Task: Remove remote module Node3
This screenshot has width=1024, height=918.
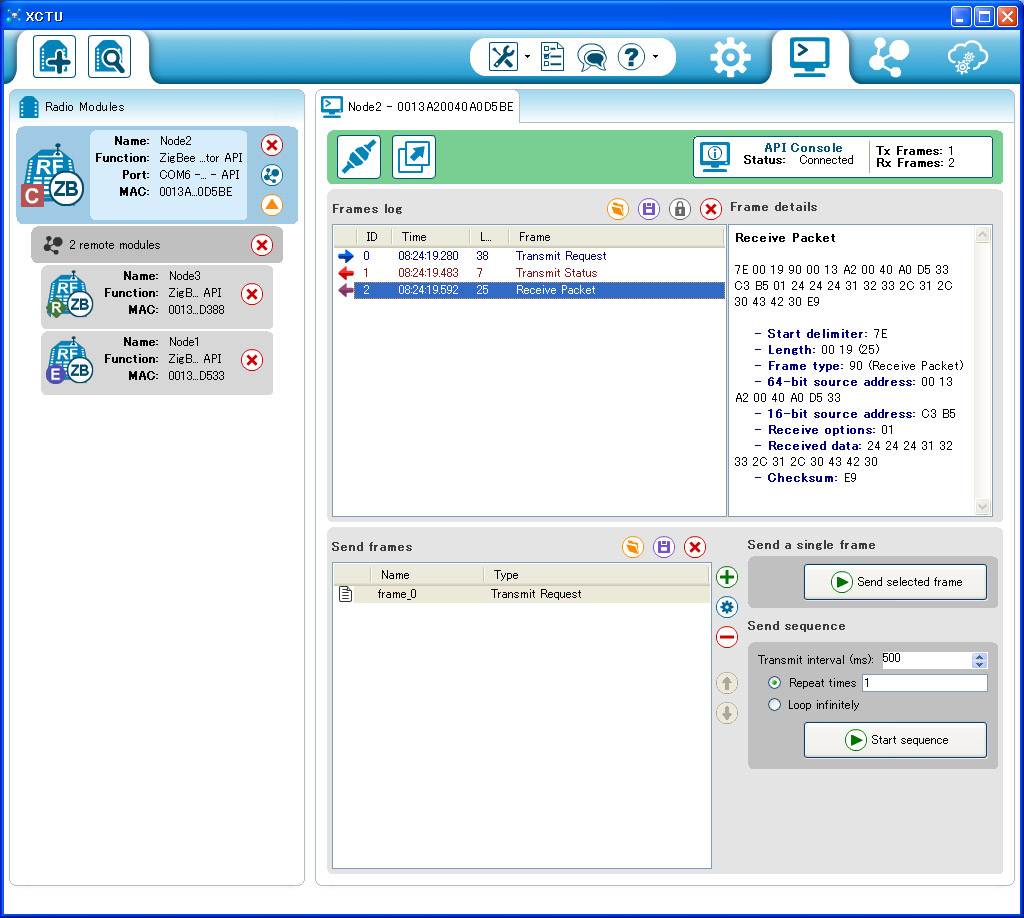Action: tap(251, 294)
